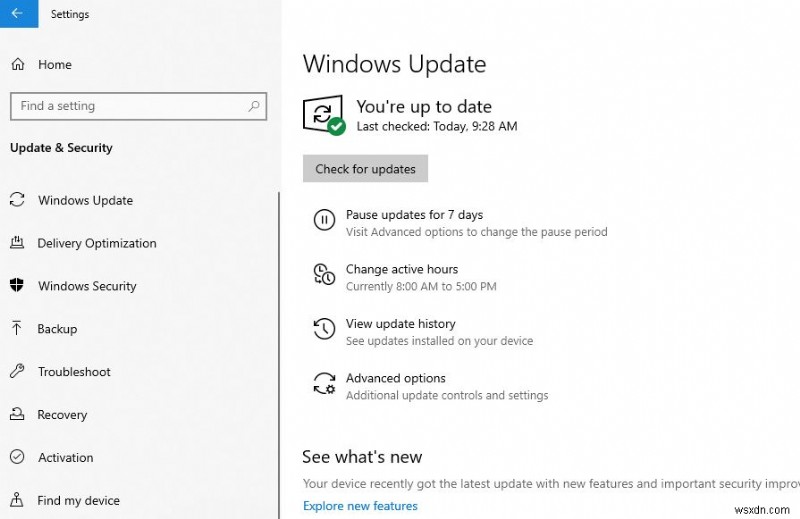
Task: Click the Home house icon
Action: pyautogui.click(x=18, y=64)
